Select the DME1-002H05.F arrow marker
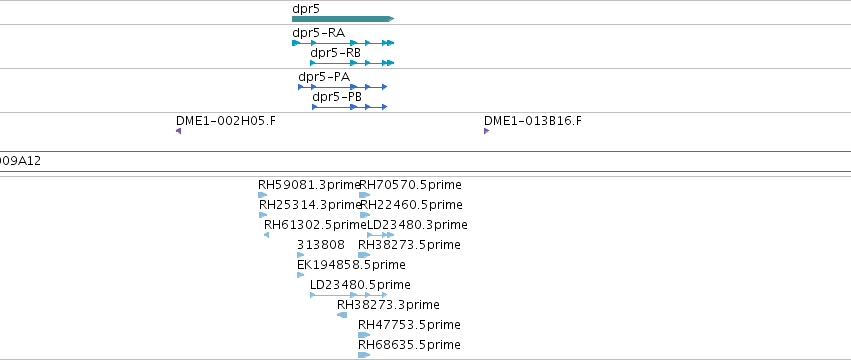Viewport: 851px width, 360px height. coord(178,131)
